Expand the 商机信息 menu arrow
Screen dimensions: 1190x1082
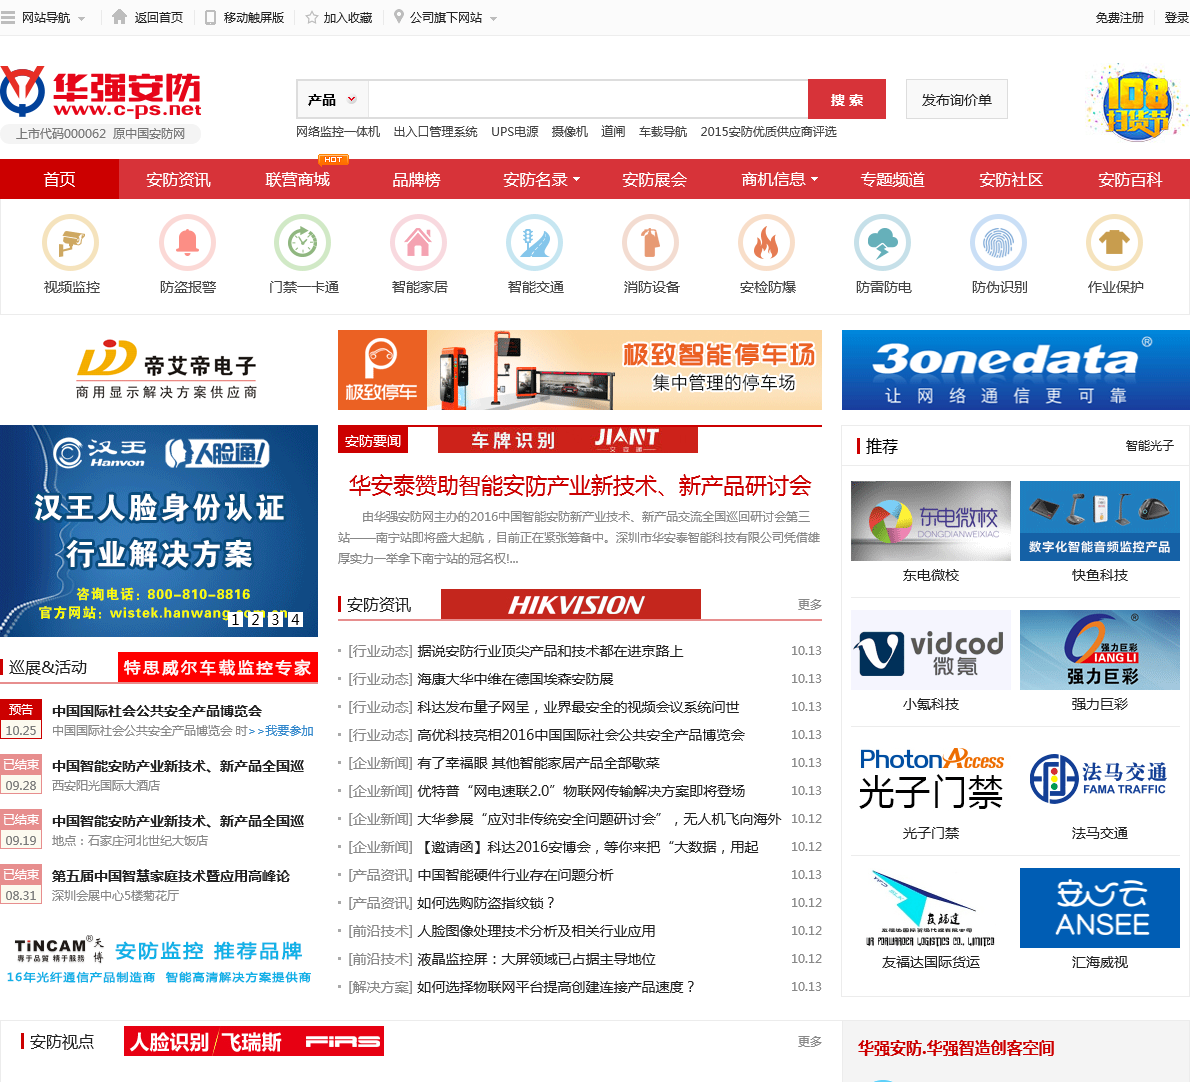coord(814,179)
